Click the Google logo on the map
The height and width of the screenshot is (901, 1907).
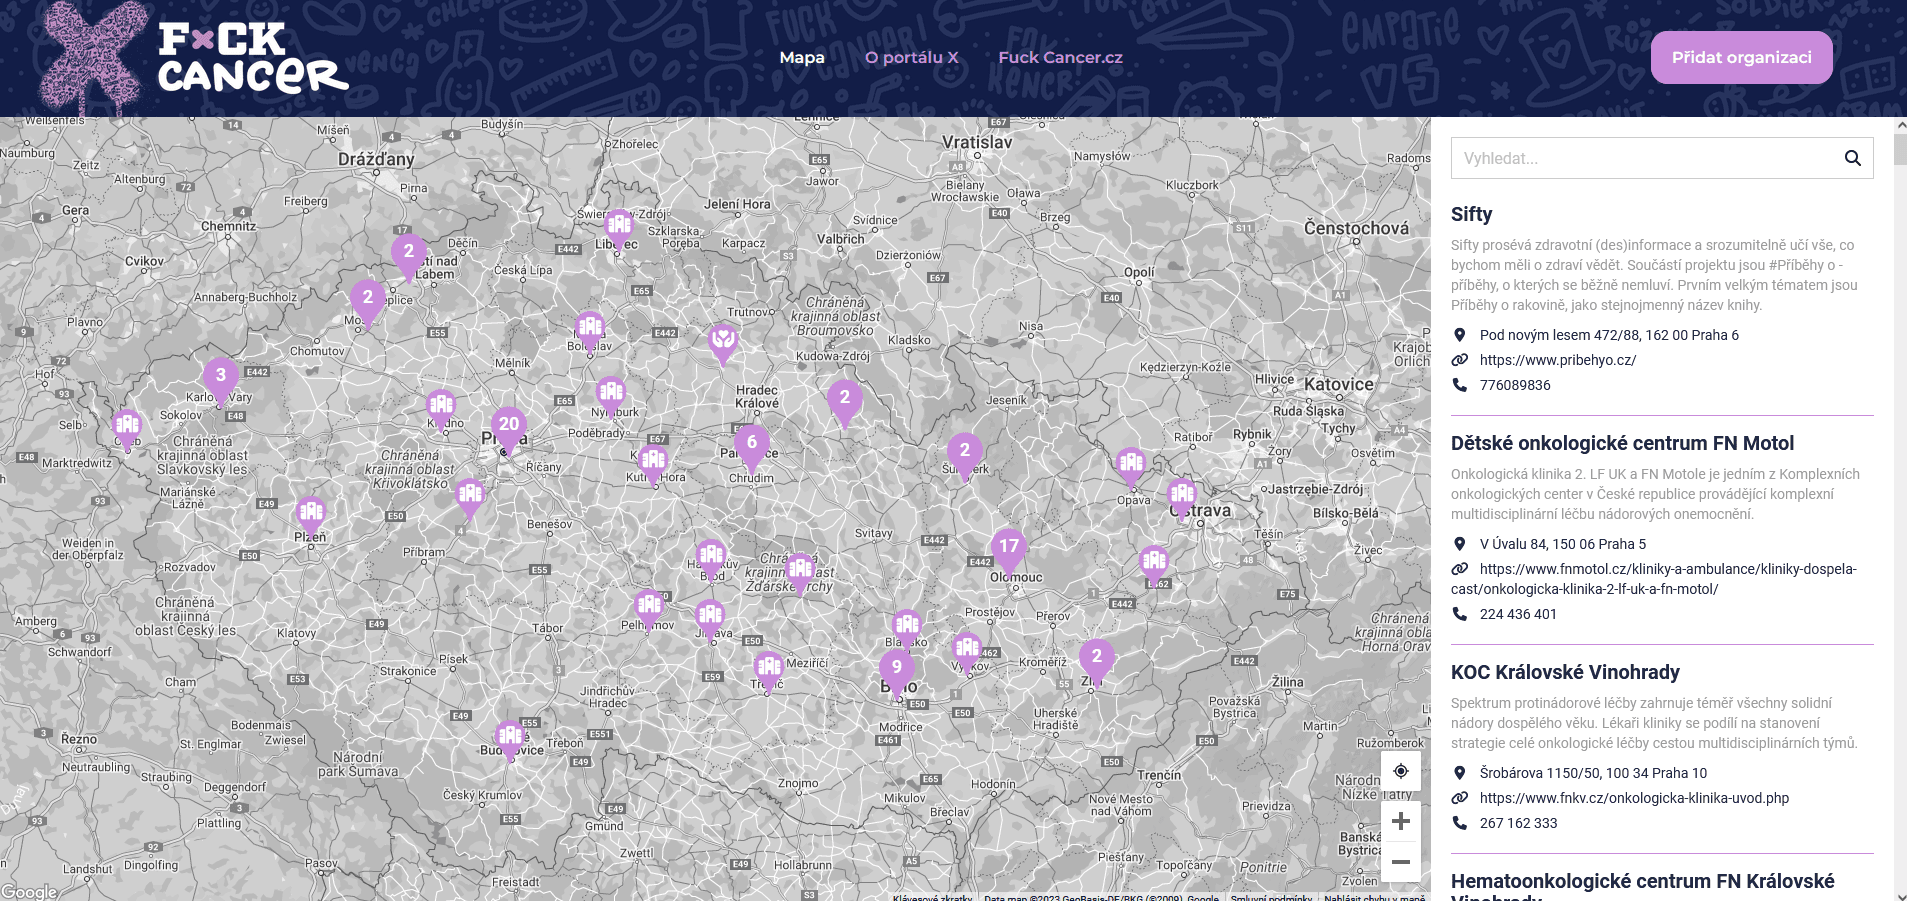30,892
